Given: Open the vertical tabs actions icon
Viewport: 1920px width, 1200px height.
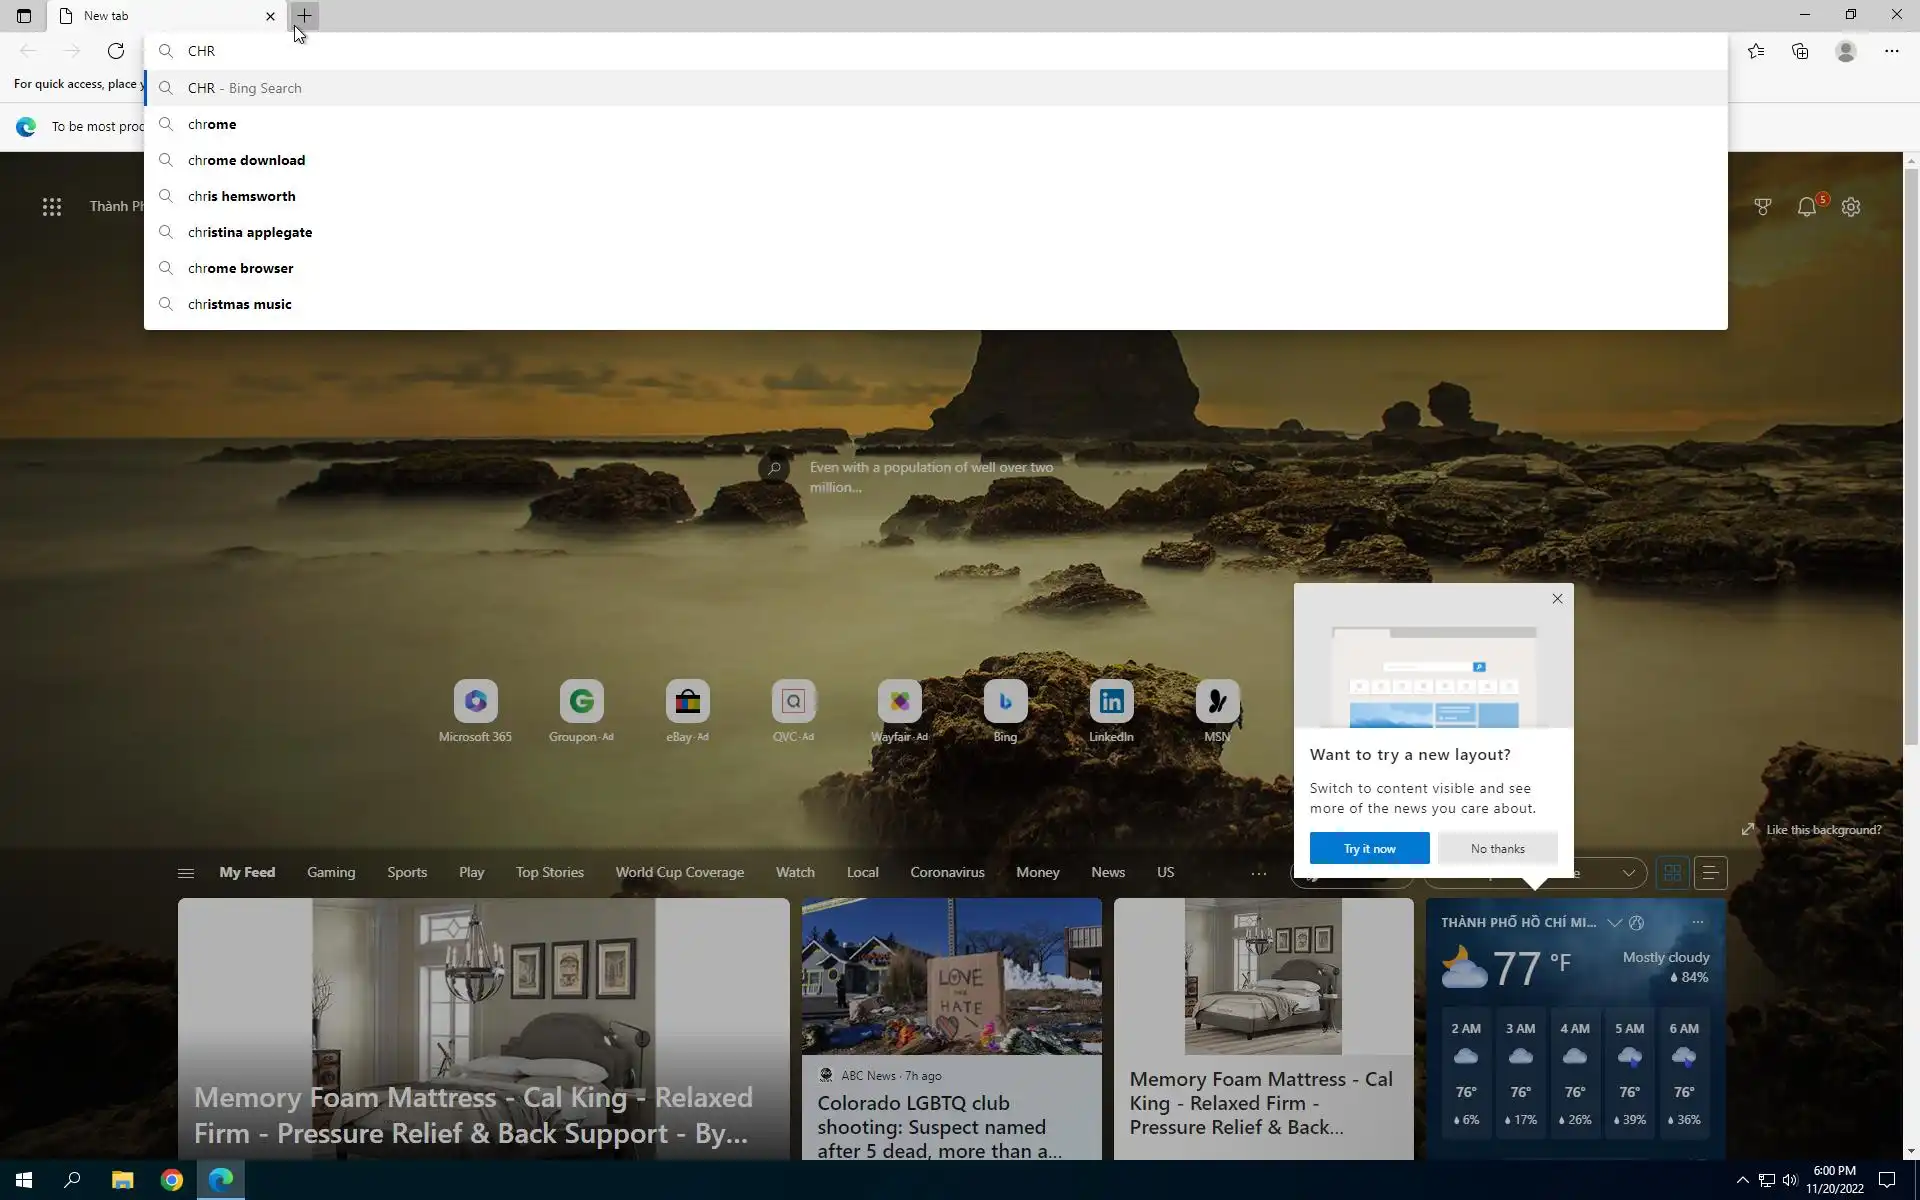Looking at the screenshot, I should click(x=24, y=16).
